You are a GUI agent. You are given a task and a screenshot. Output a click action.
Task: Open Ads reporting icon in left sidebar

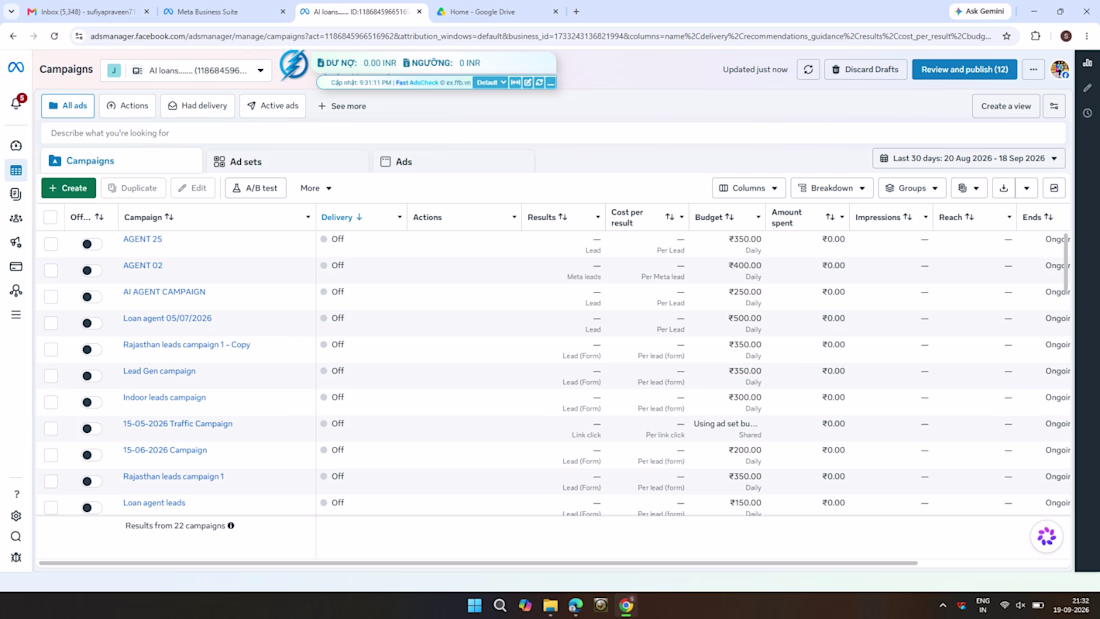point(16,194)
